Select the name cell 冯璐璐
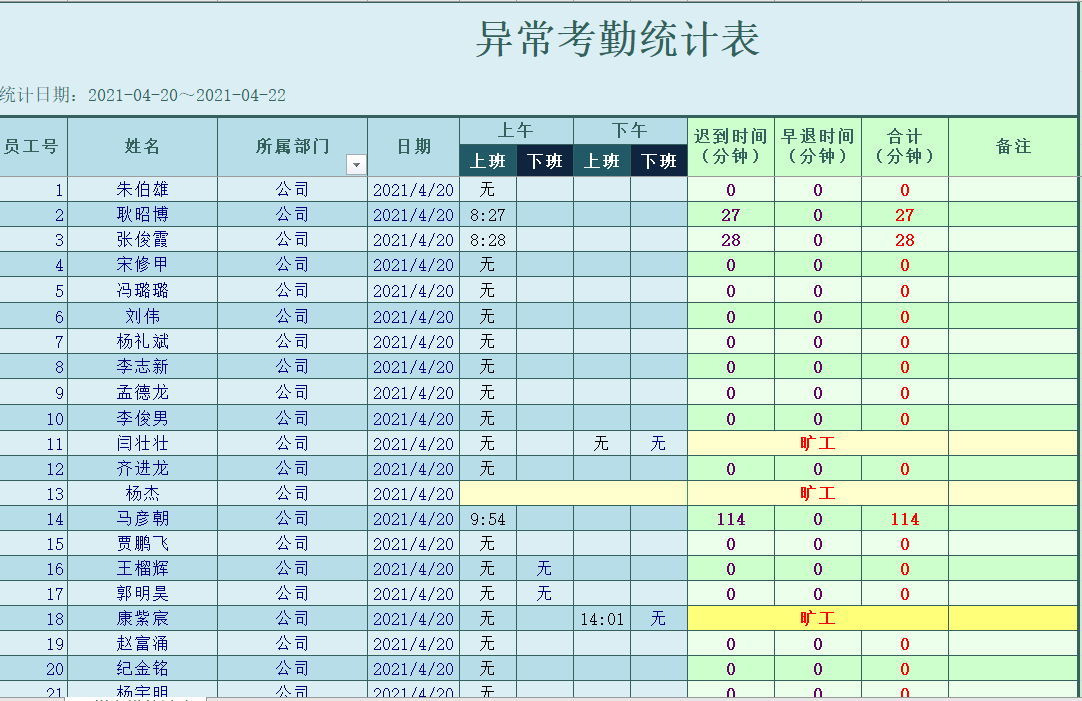 [x=143, y=290]
